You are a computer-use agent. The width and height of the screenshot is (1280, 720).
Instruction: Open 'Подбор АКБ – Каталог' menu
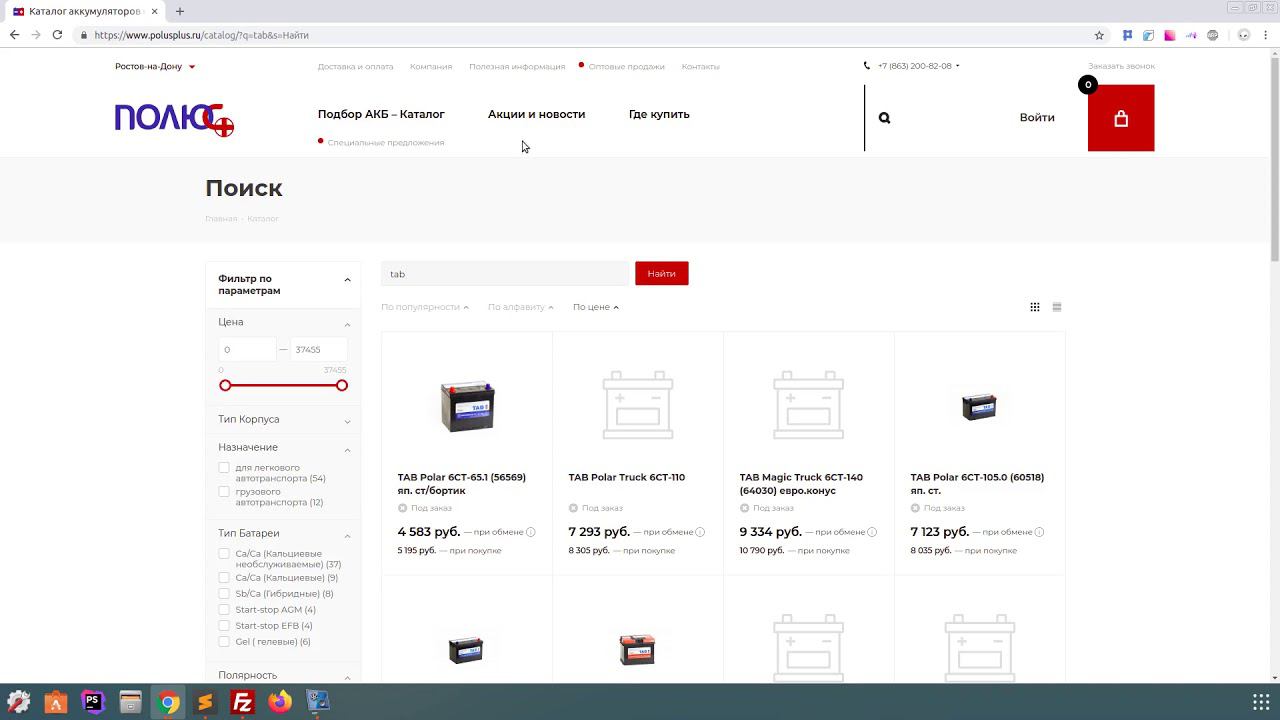coord(381,114)
